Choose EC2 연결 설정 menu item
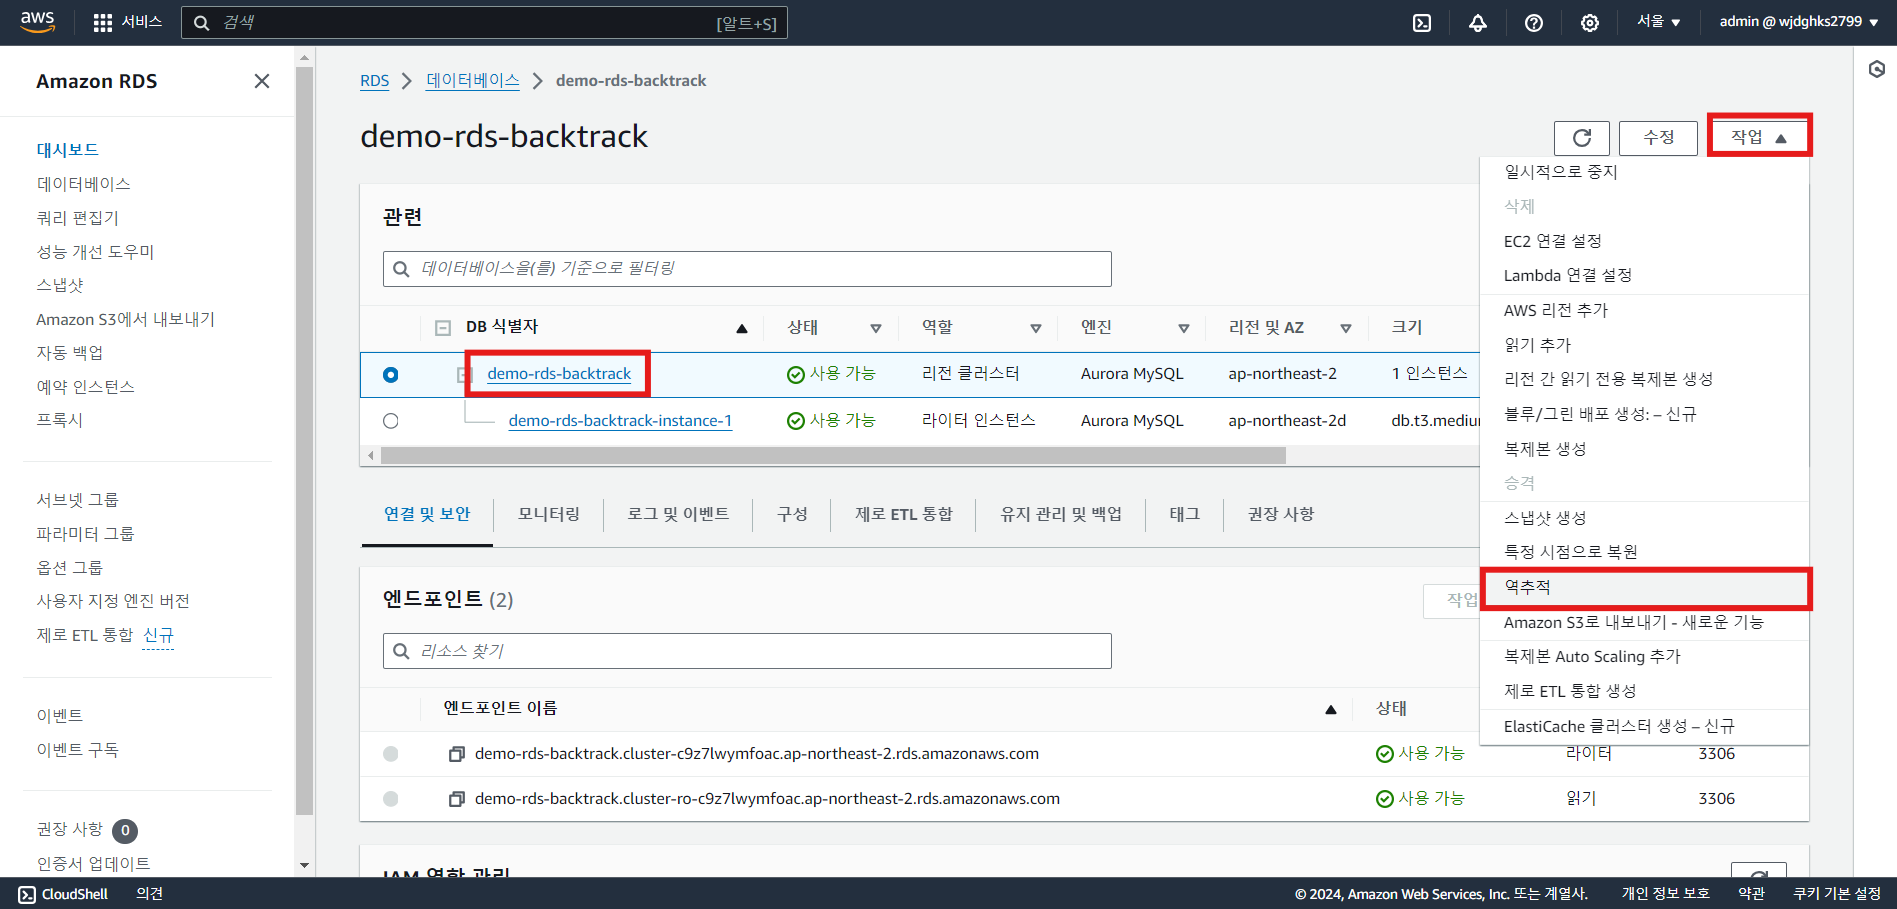 1644,241
